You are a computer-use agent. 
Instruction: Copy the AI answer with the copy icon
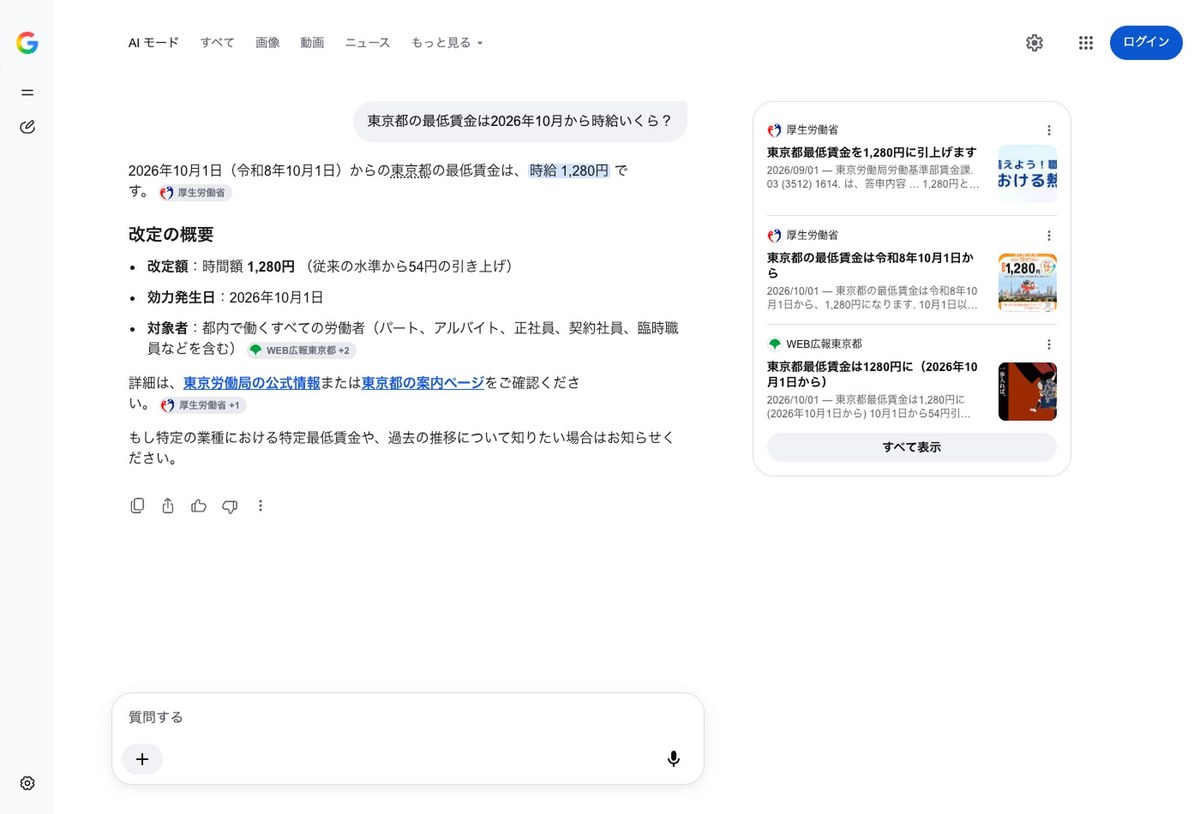tap(137, 506)
